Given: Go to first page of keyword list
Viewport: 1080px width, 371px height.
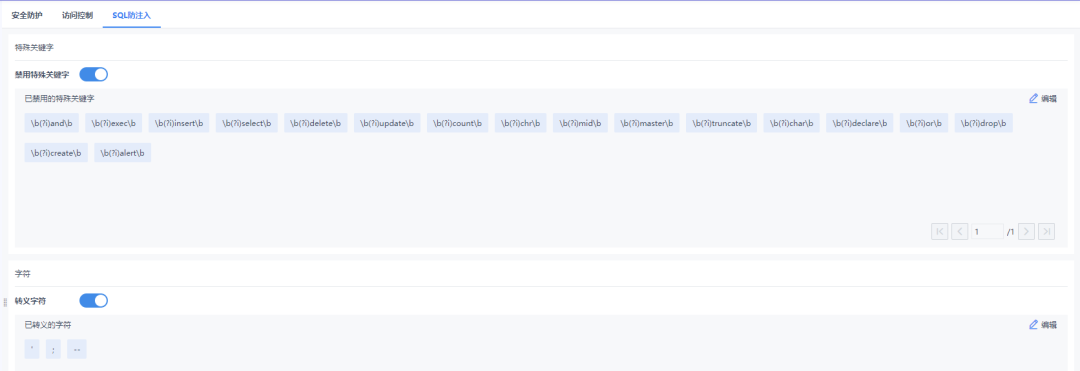Looking at the screenshot, I should 939,231.
